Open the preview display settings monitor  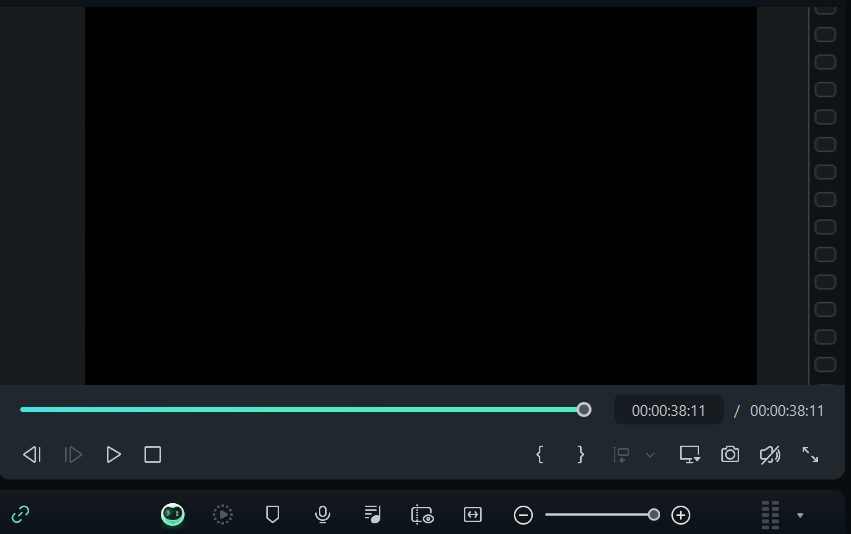(690, 455)
